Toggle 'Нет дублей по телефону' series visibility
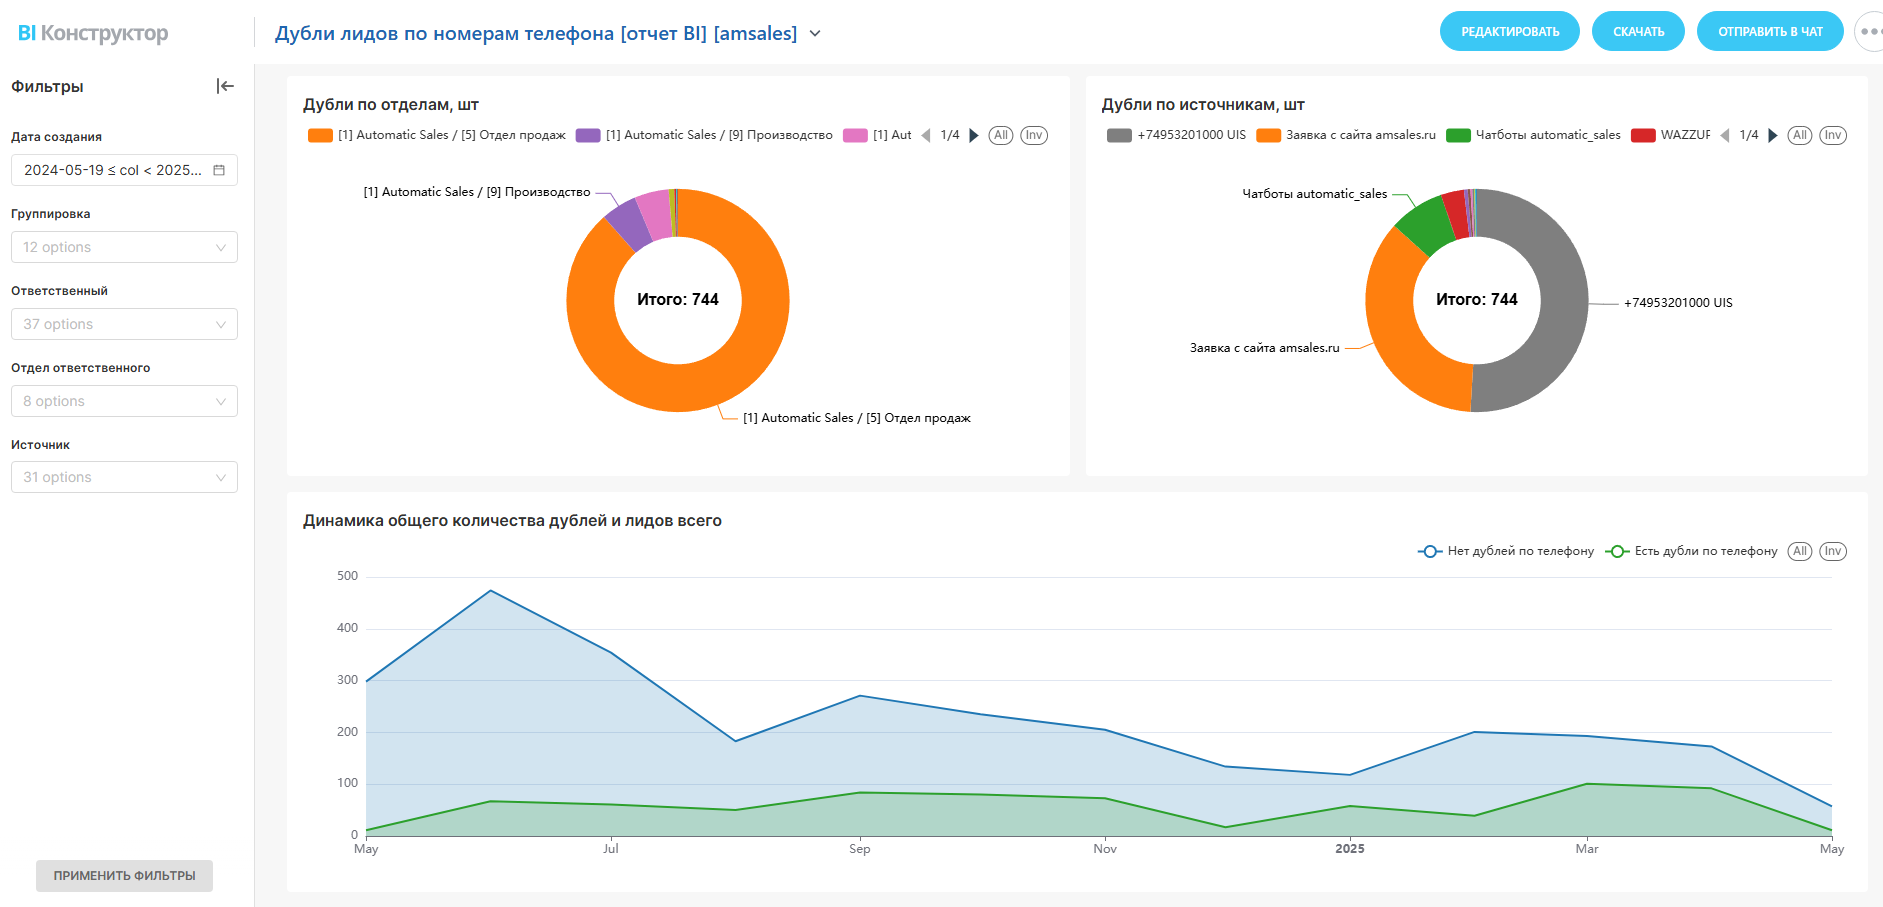The width and height of the screenshot is (1883, 907). click(1506, 551)
